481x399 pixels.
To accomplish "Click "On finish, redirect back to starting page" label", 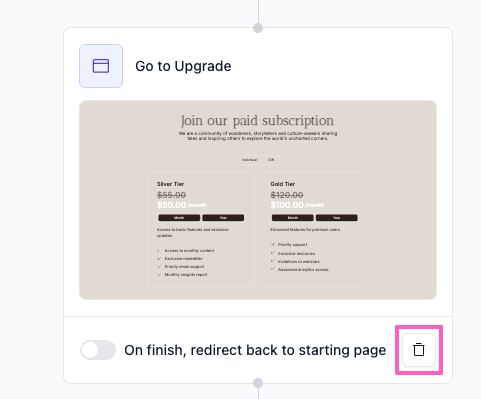I will coord(255,350).
